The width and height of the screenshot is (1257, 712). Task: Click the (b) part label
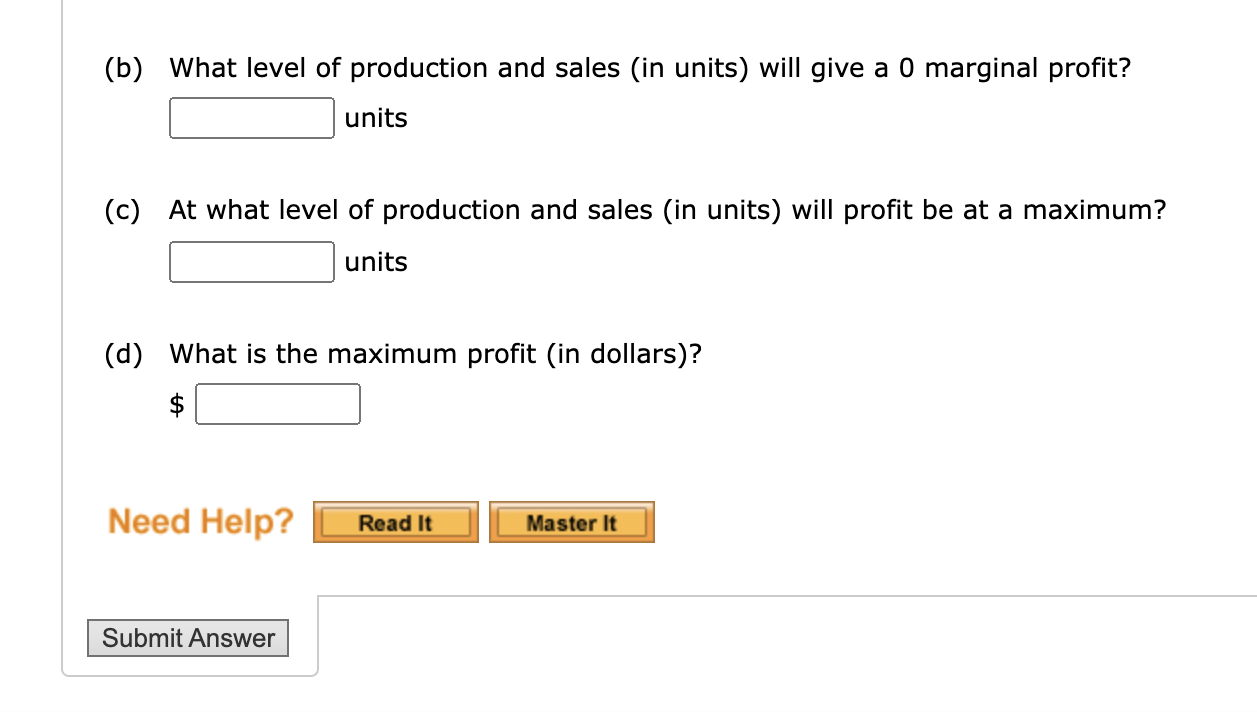click(x=124, y=69)
